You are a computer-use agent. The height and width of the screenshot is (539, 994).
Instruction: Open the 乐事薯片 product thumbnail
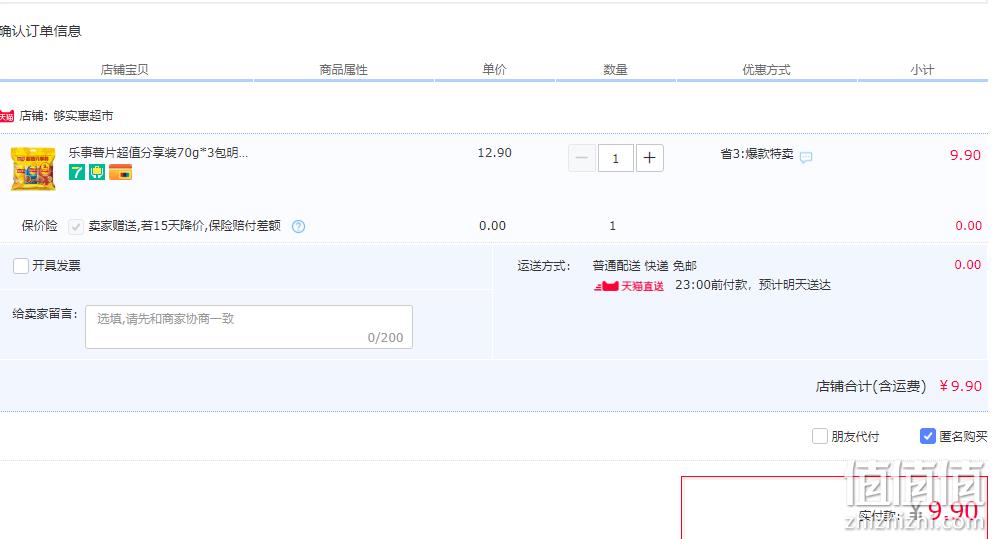[33, 169]
